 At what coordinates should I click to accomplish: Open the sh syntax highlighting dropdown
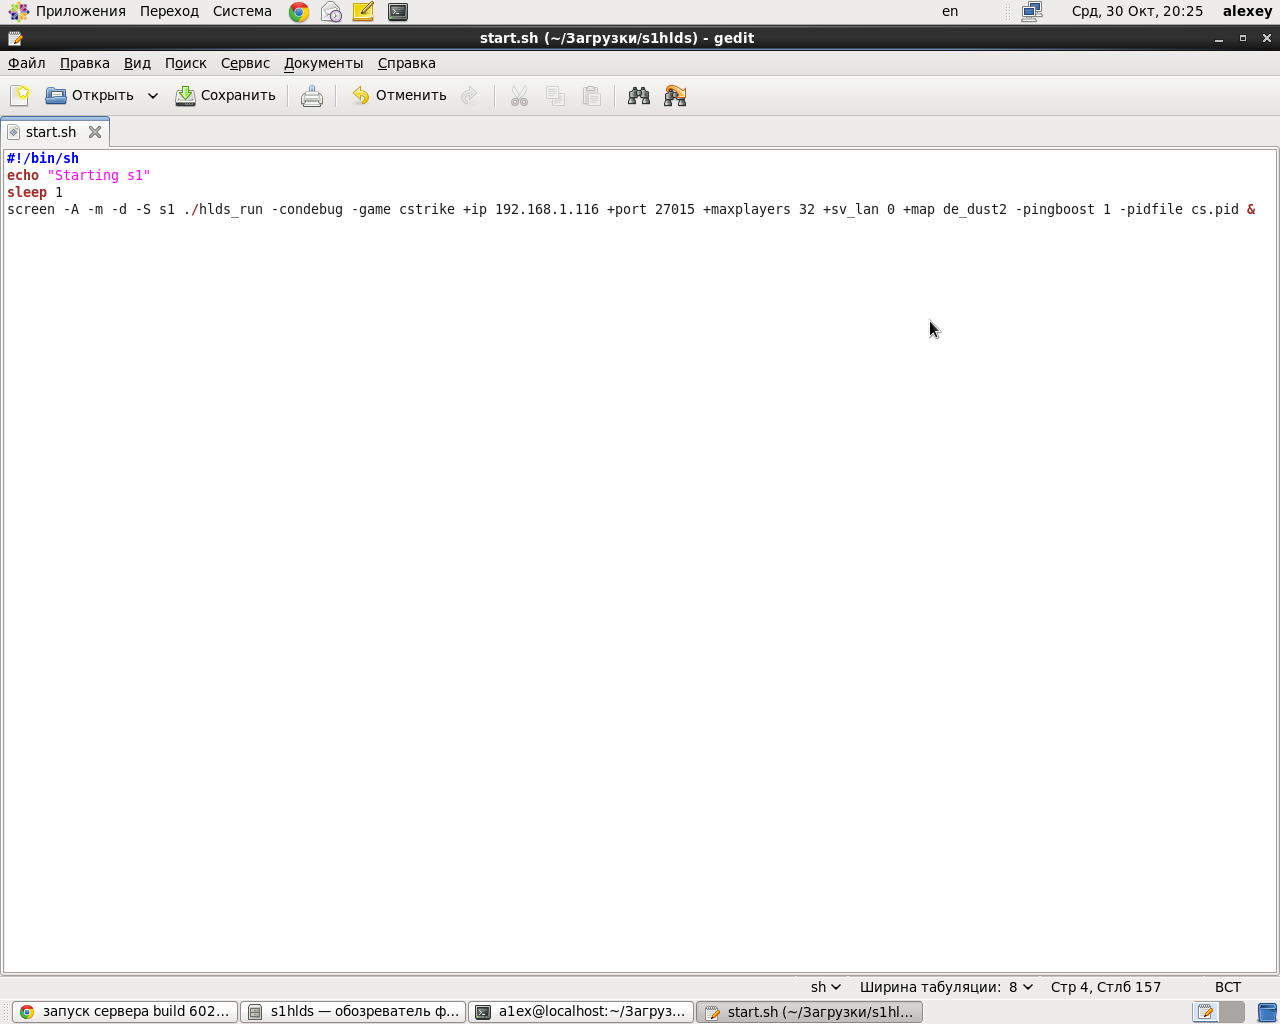click(826, 987)
